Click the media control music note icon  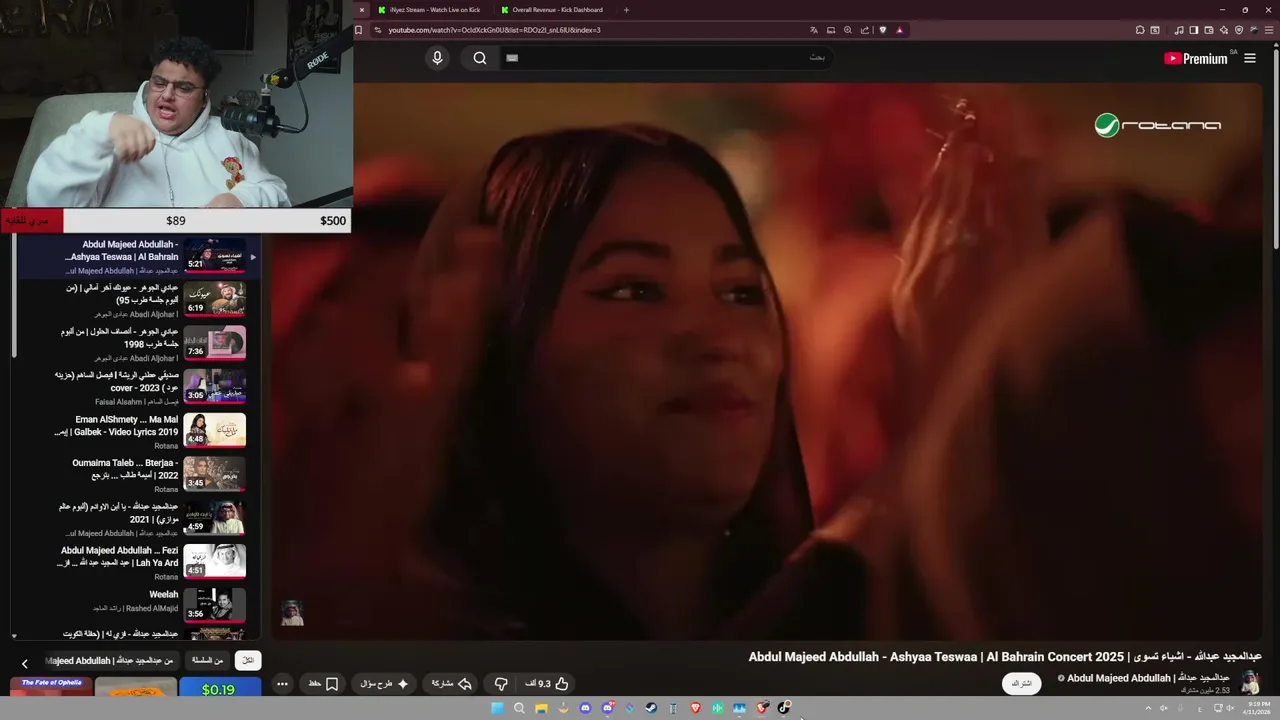1179,30
